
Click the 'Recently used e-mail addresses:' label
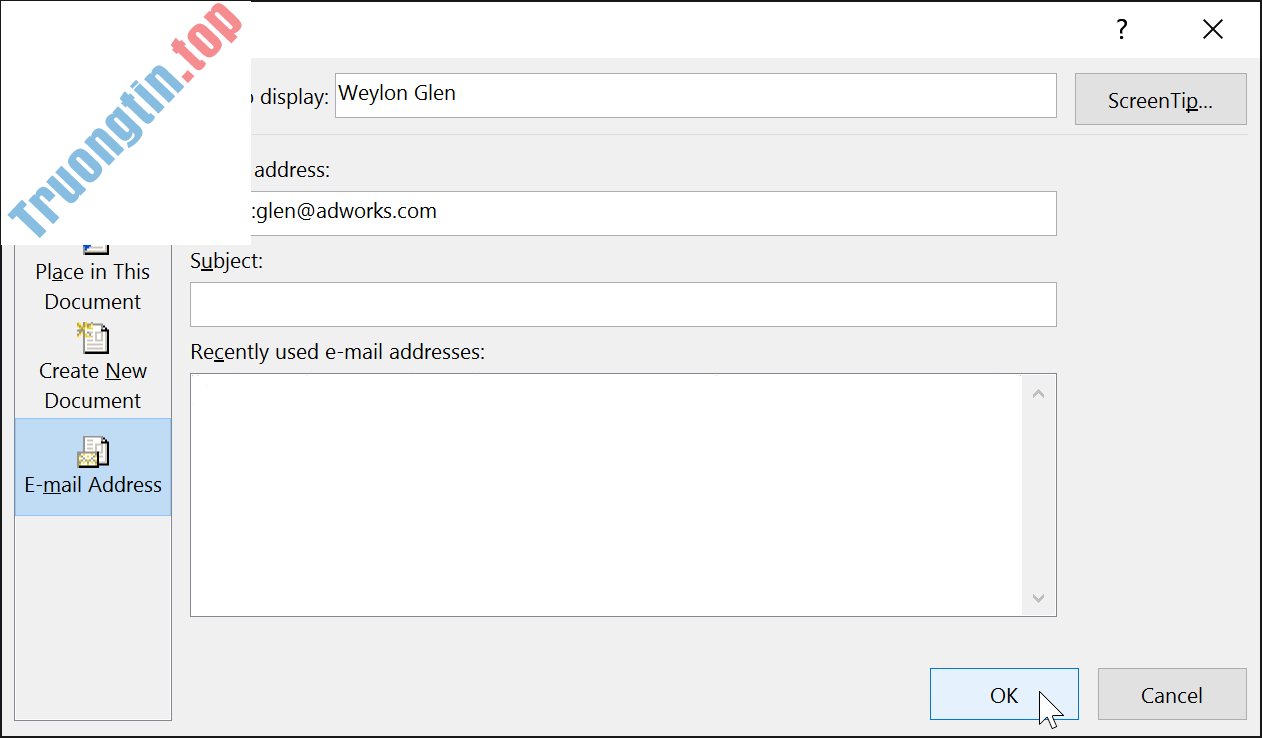pos(337,352)
